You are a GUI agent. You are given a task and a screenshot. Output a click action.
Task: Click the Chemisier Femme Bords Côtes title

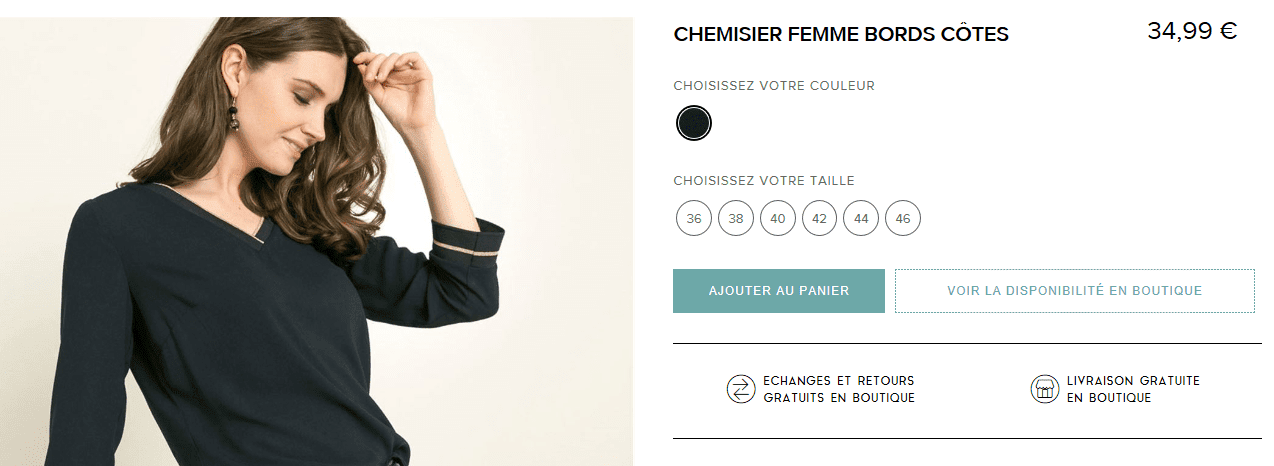pos(841,34)
